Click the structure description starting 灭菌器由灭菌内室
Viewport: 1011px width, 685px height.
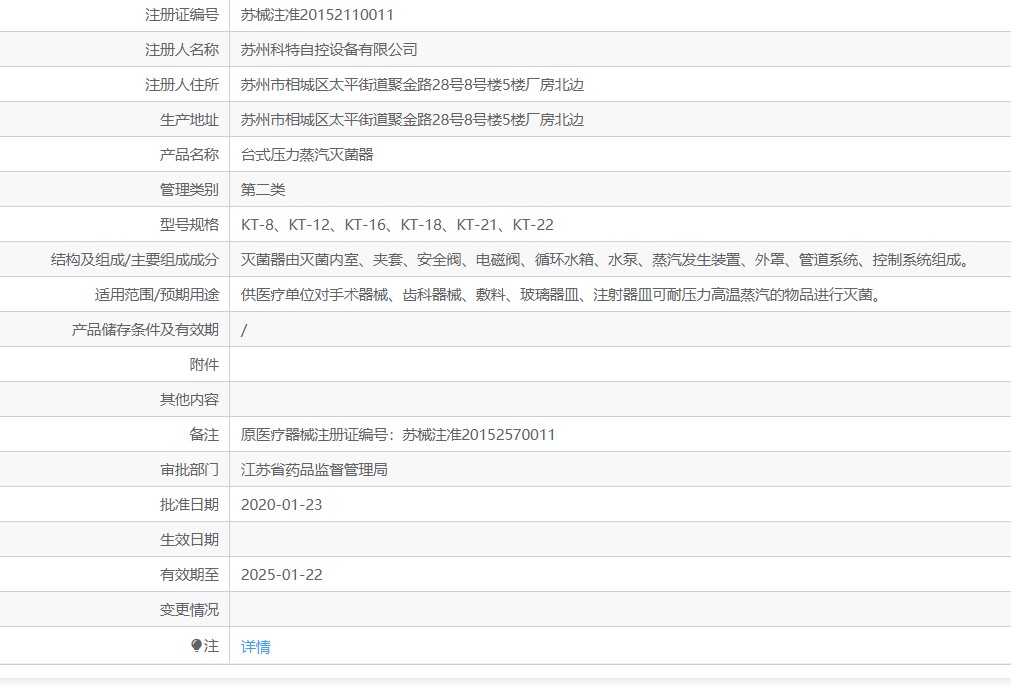(605, 259)
